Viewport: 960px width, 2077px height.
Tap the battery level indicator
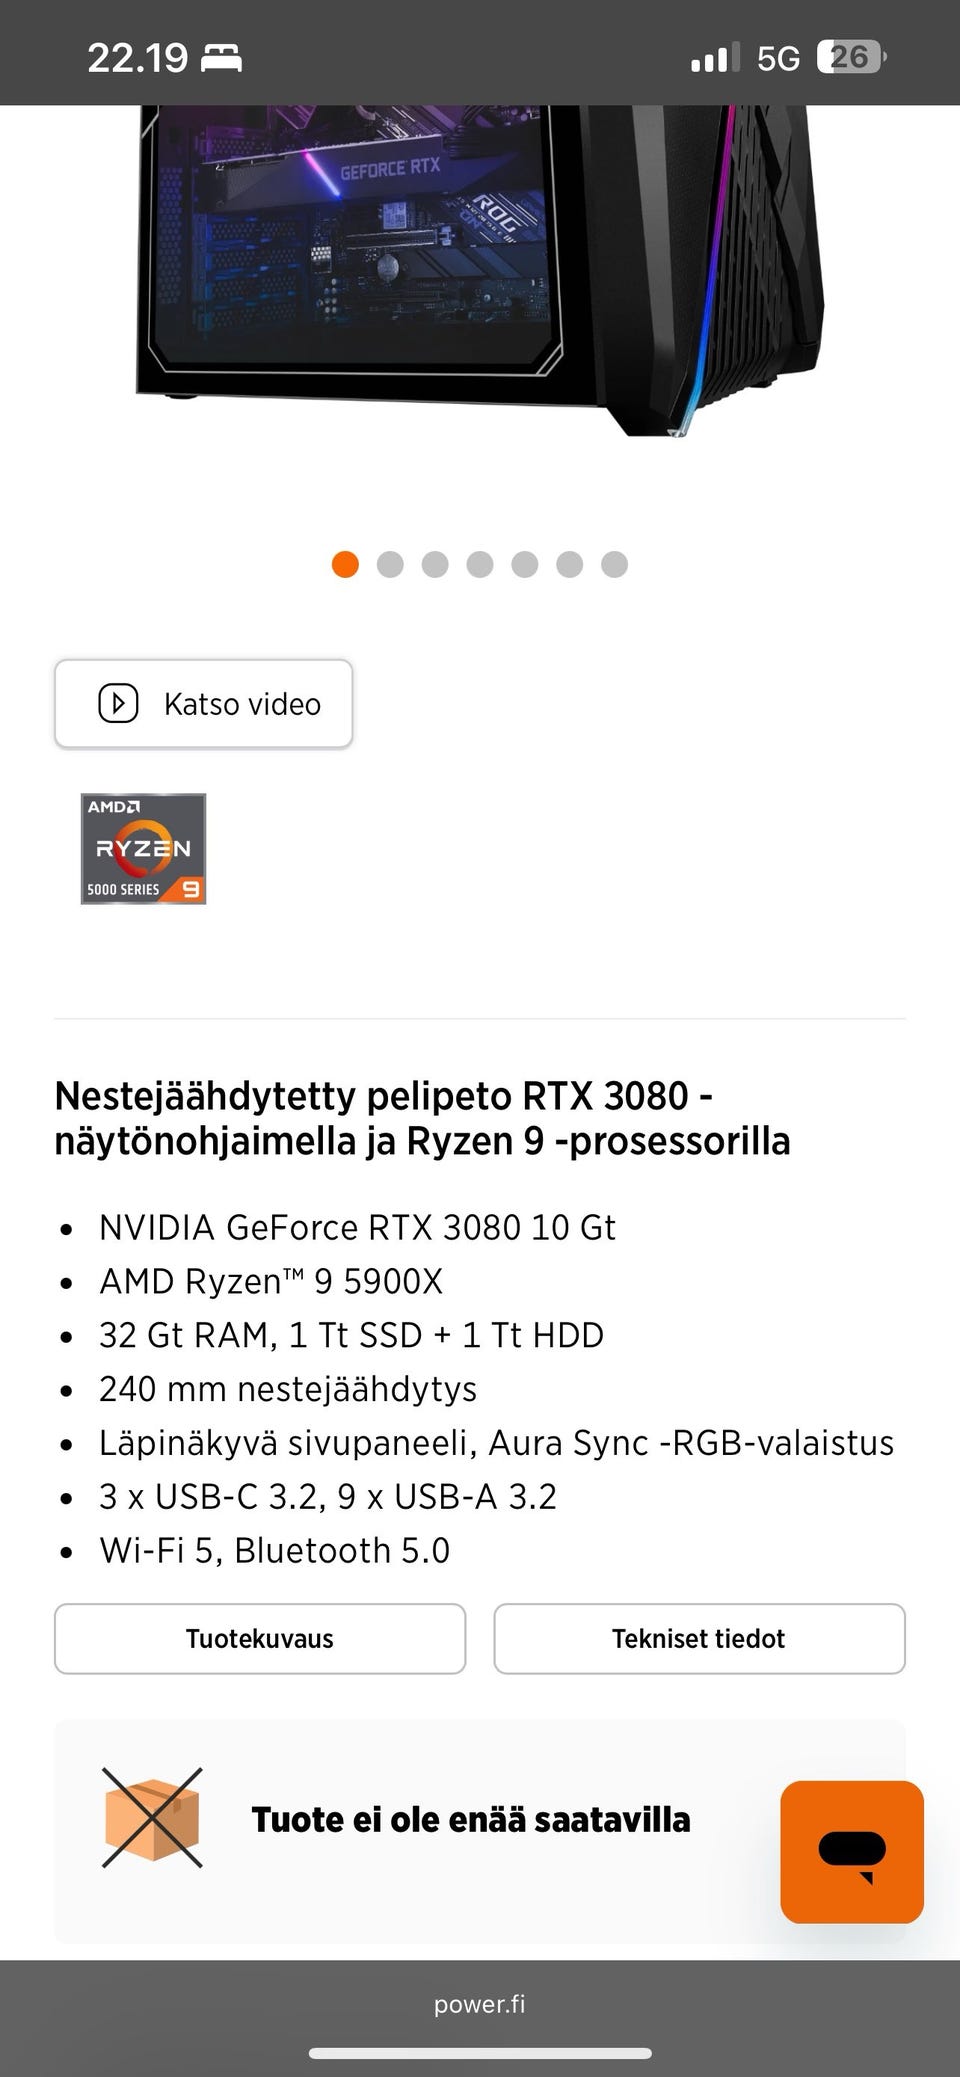(852, 57)
